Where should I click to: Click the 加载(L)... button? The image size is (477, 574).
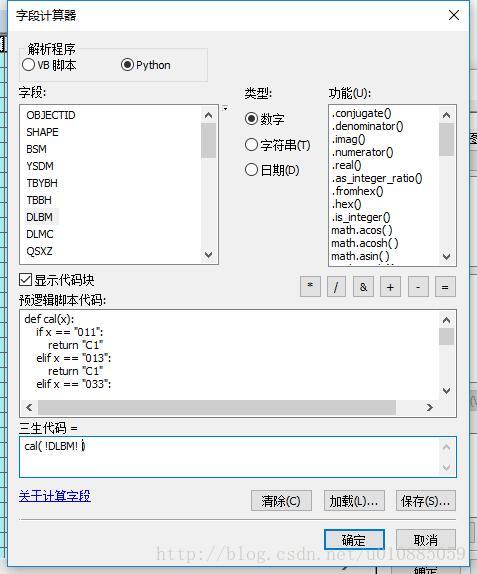tap(354, 500)
